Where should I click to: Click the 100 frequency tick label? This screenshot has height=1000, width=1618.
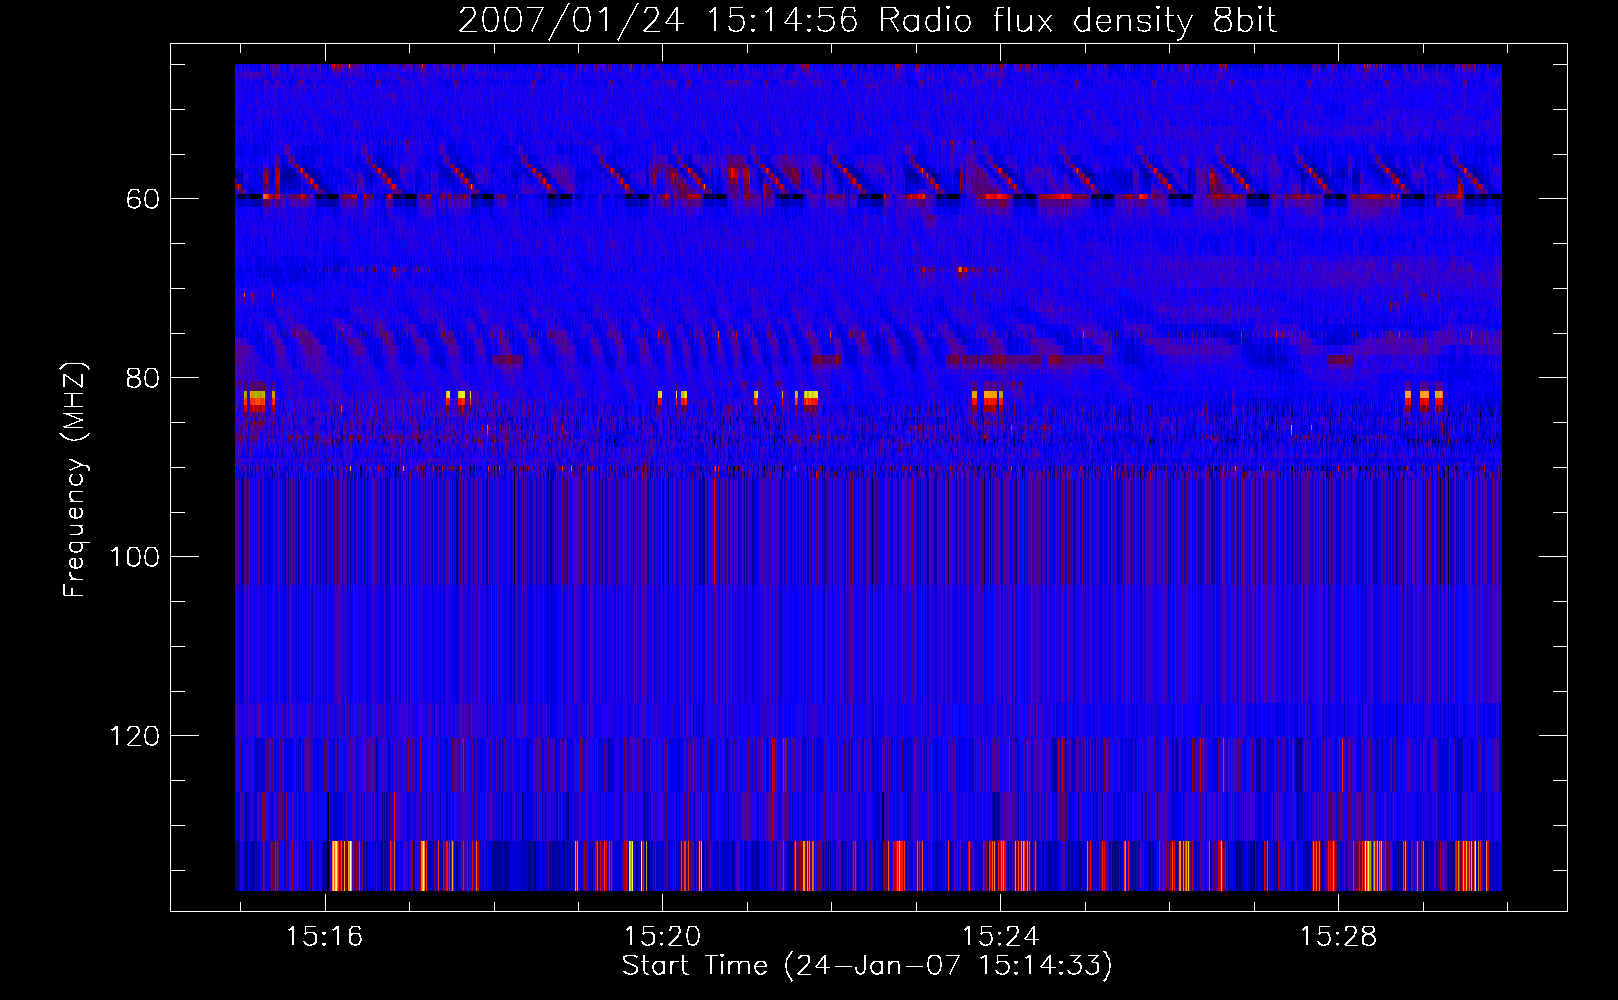(x=134, y=557)
